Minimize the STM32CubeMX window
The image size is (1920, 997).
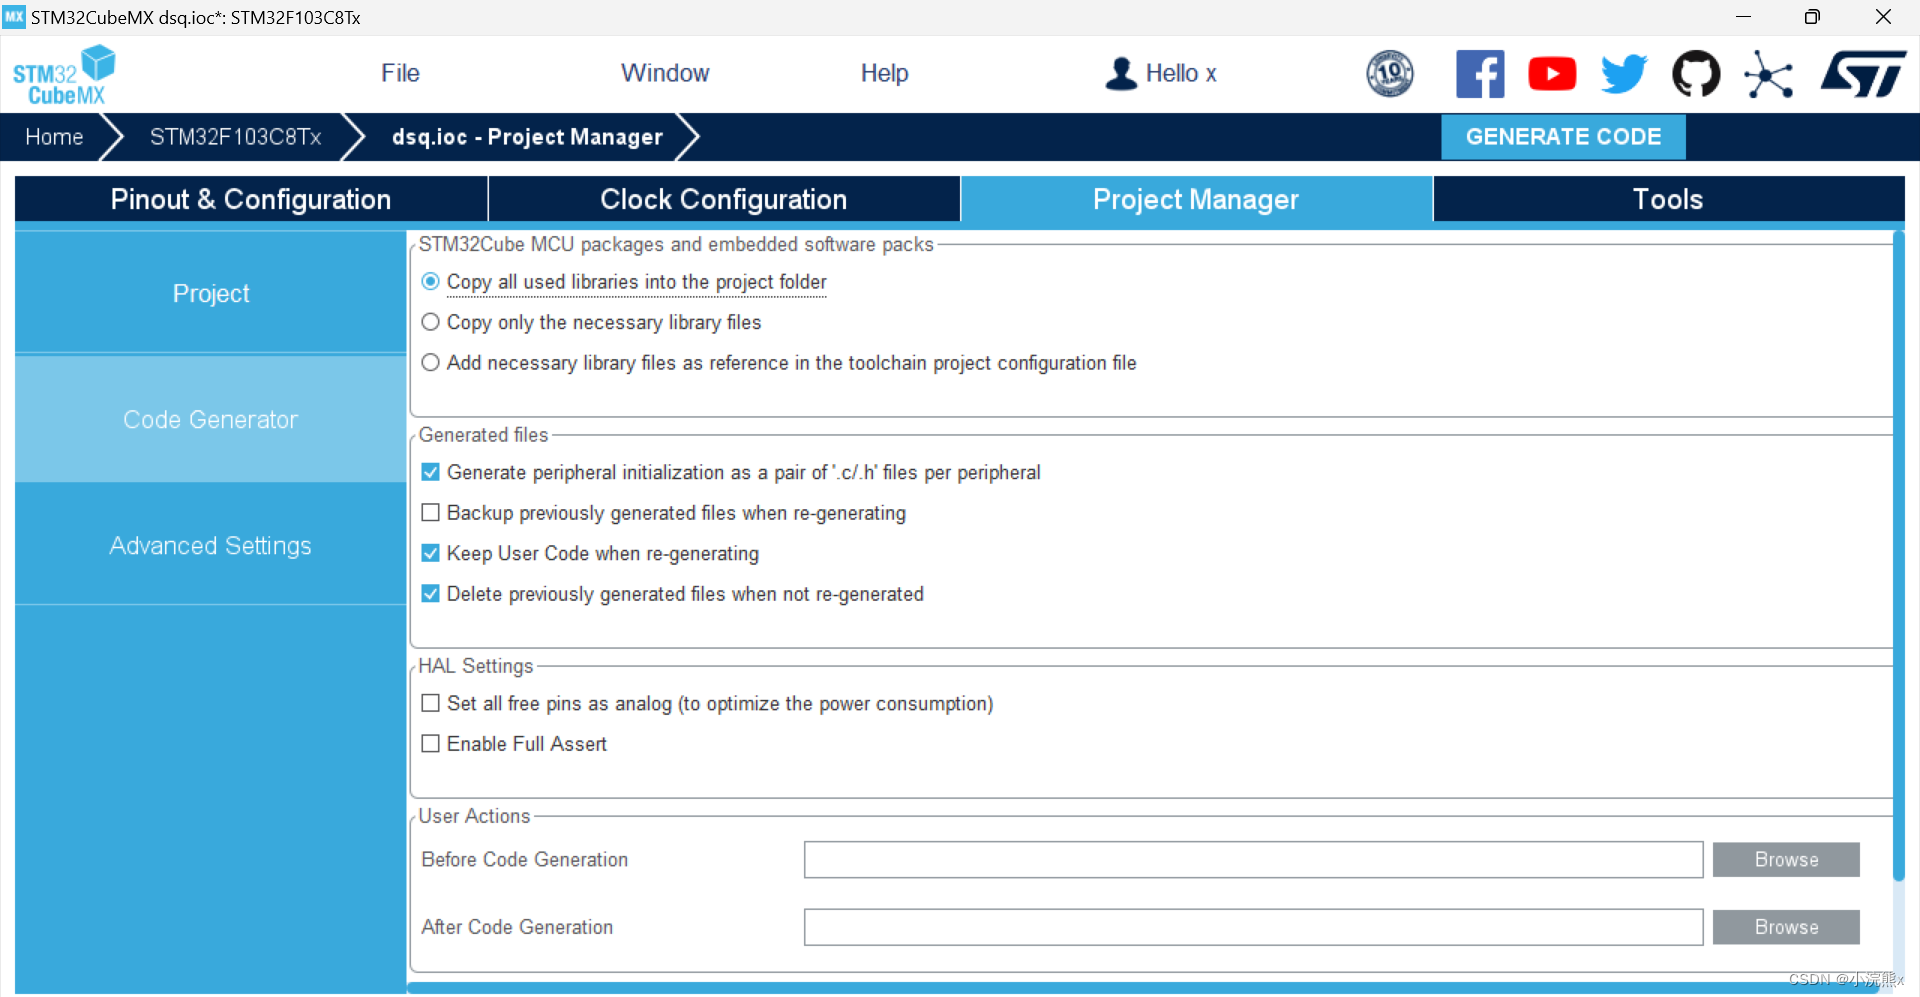(x=1743, y=17)
